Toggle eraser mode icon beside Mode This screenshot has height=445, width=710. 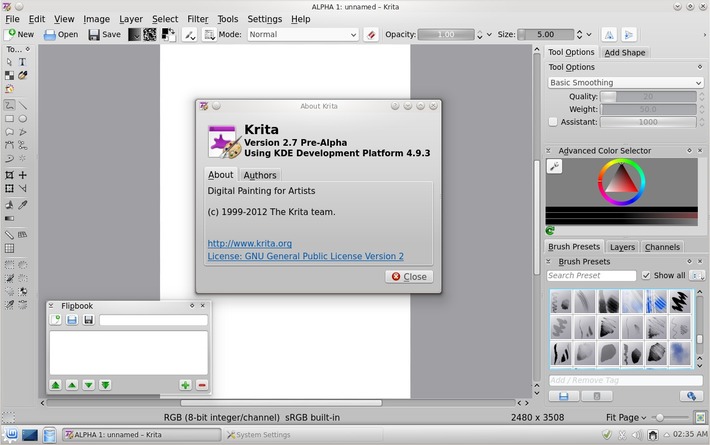click(x=372, y=34)
